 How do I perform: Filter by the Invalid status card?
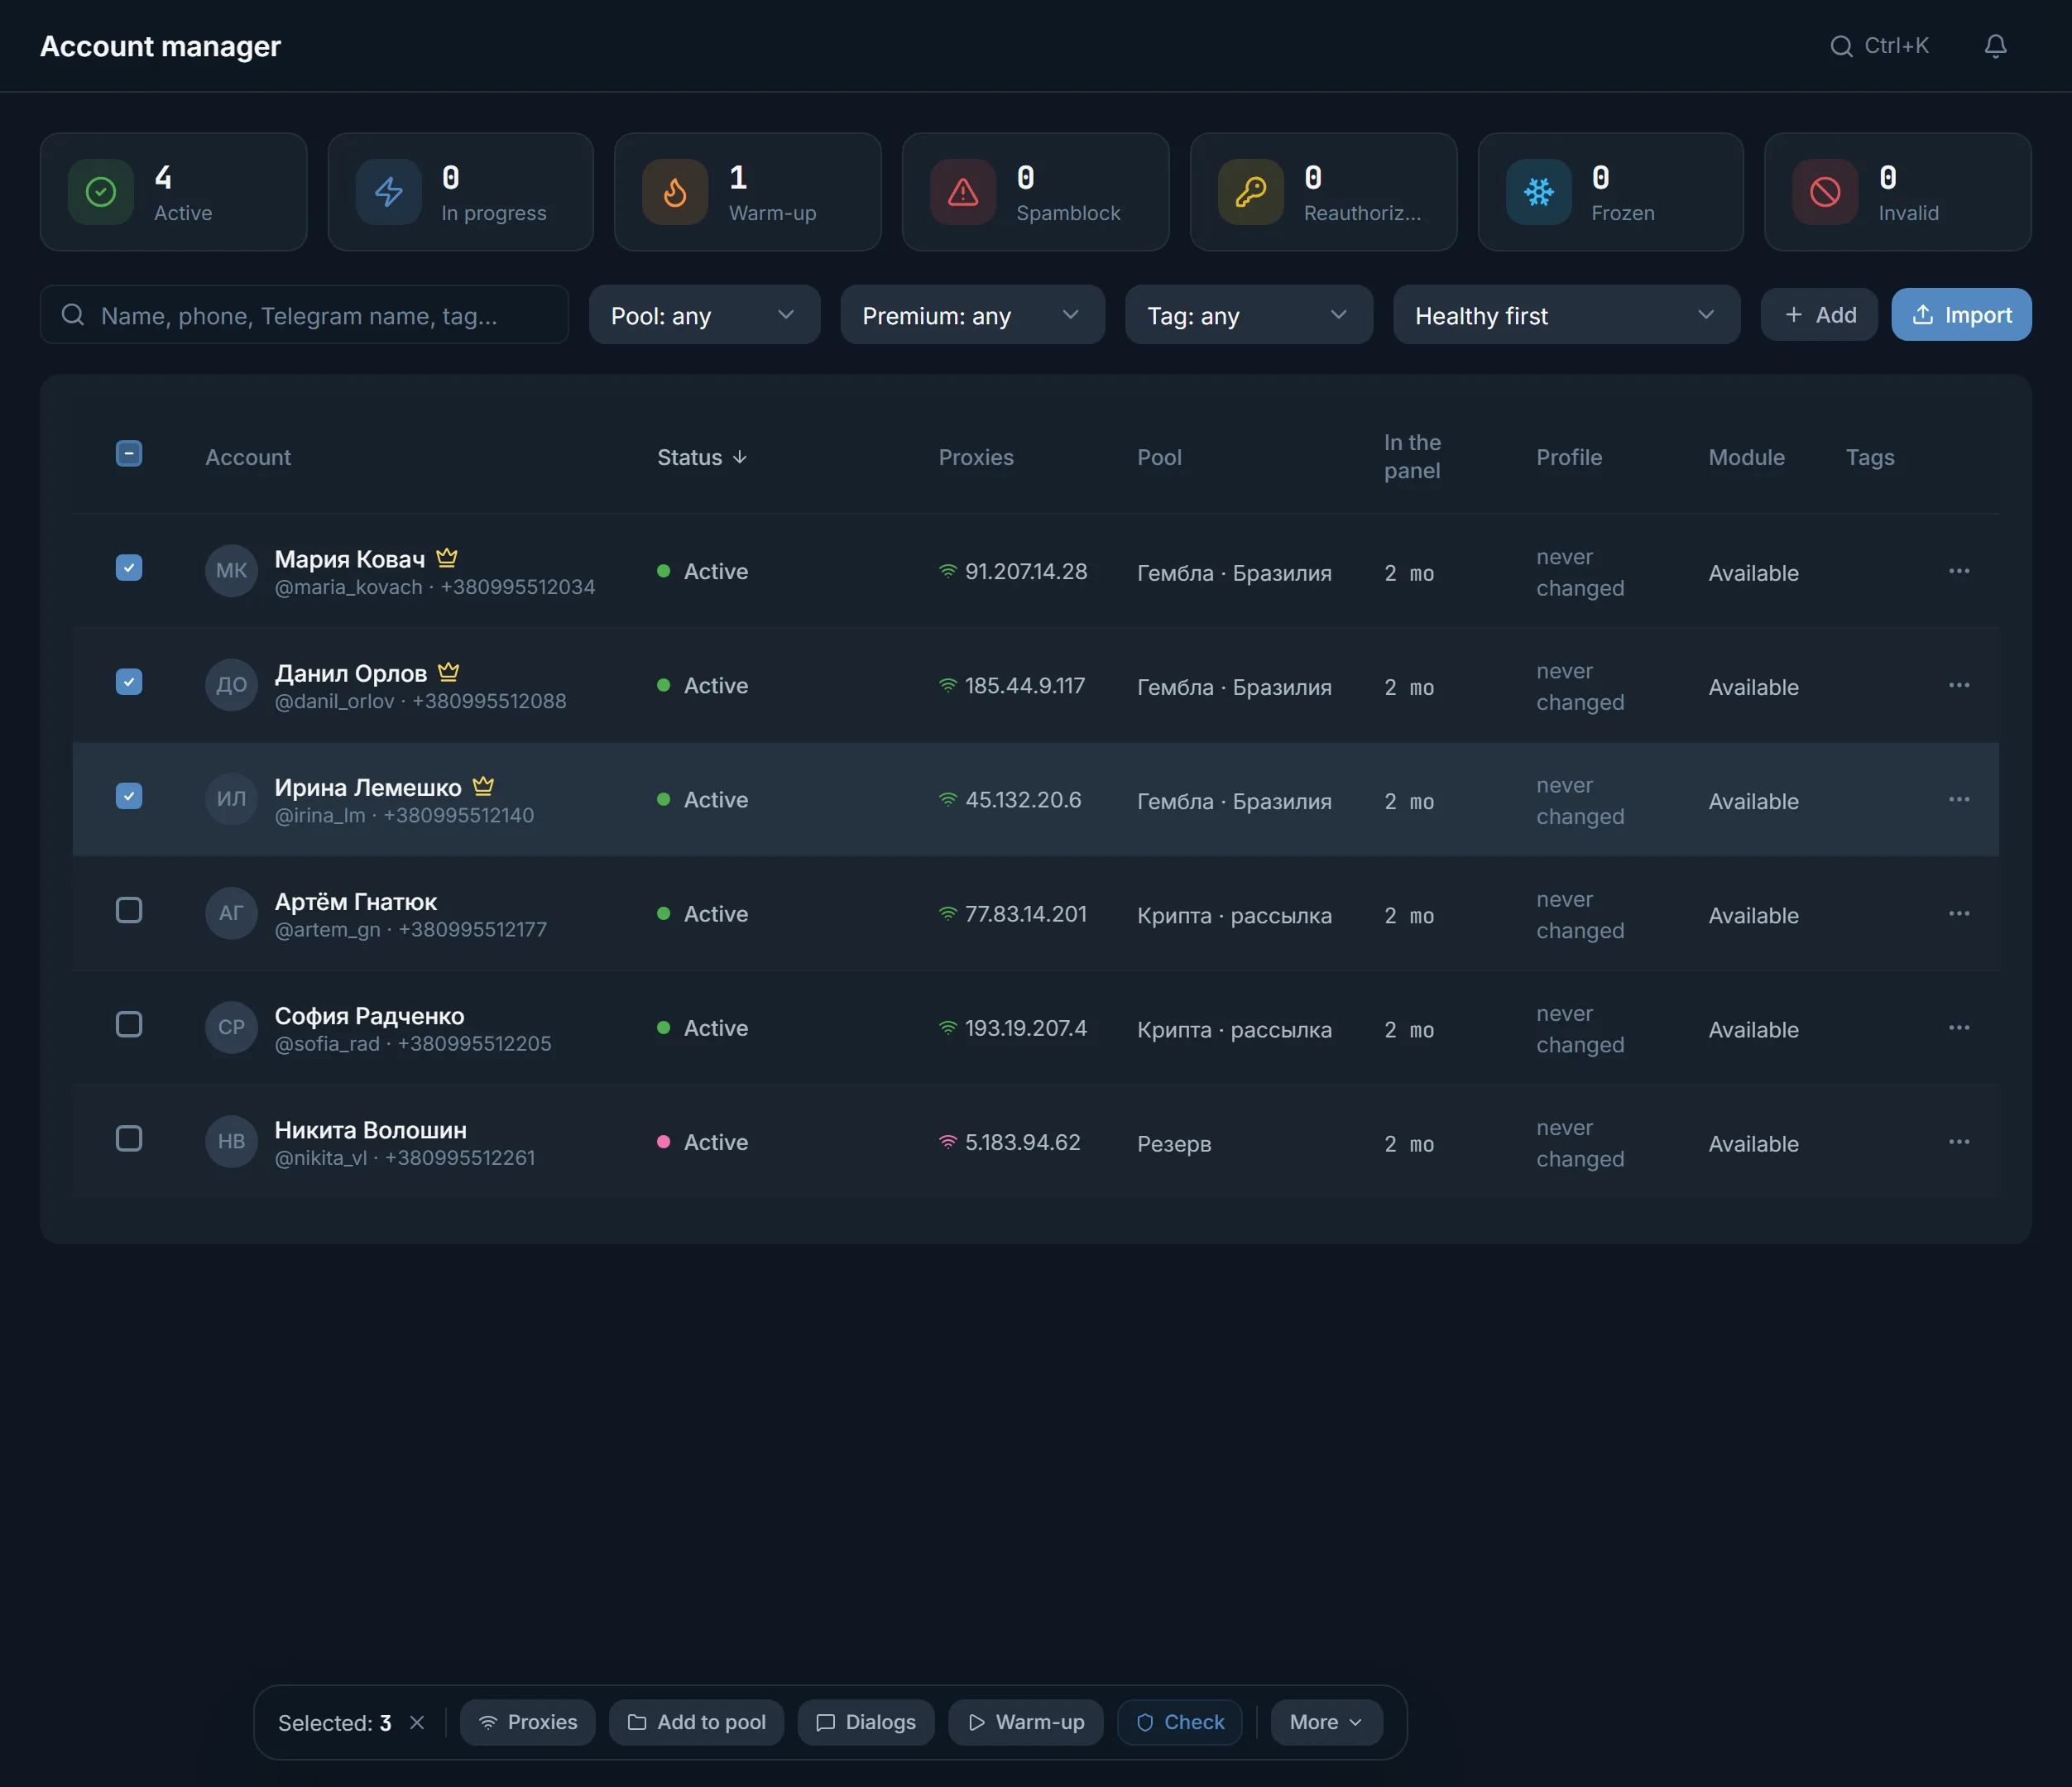[1898, 192]
